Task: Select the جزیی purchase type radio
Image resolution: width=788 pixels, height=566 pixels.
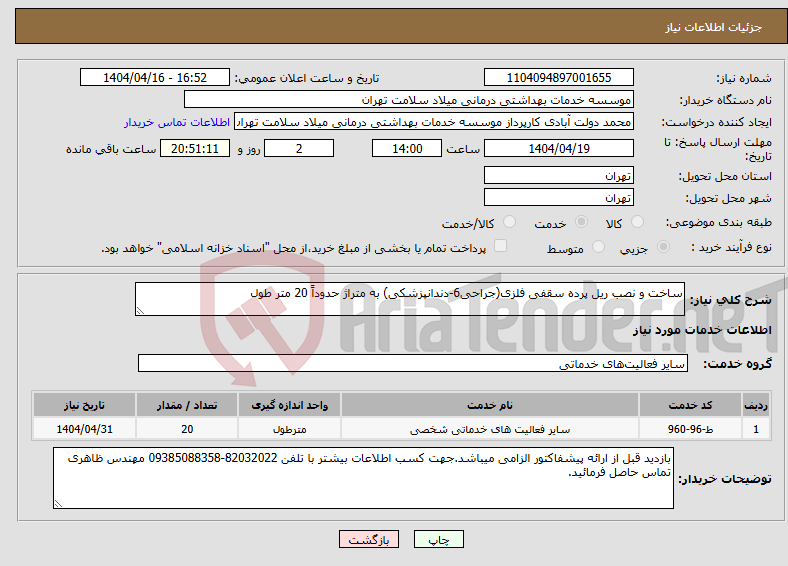Action: [663, 247]
